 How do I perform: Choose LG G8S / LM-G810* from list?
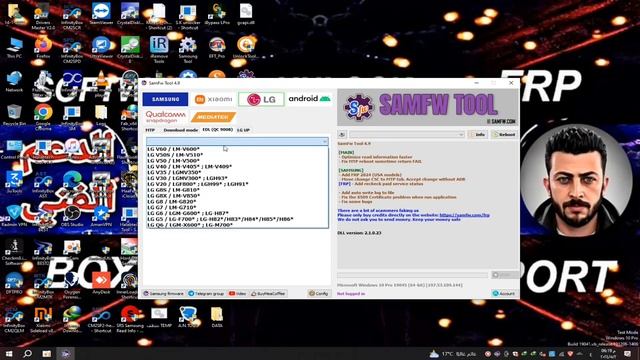pyautogui.click(x=237, y=190)
